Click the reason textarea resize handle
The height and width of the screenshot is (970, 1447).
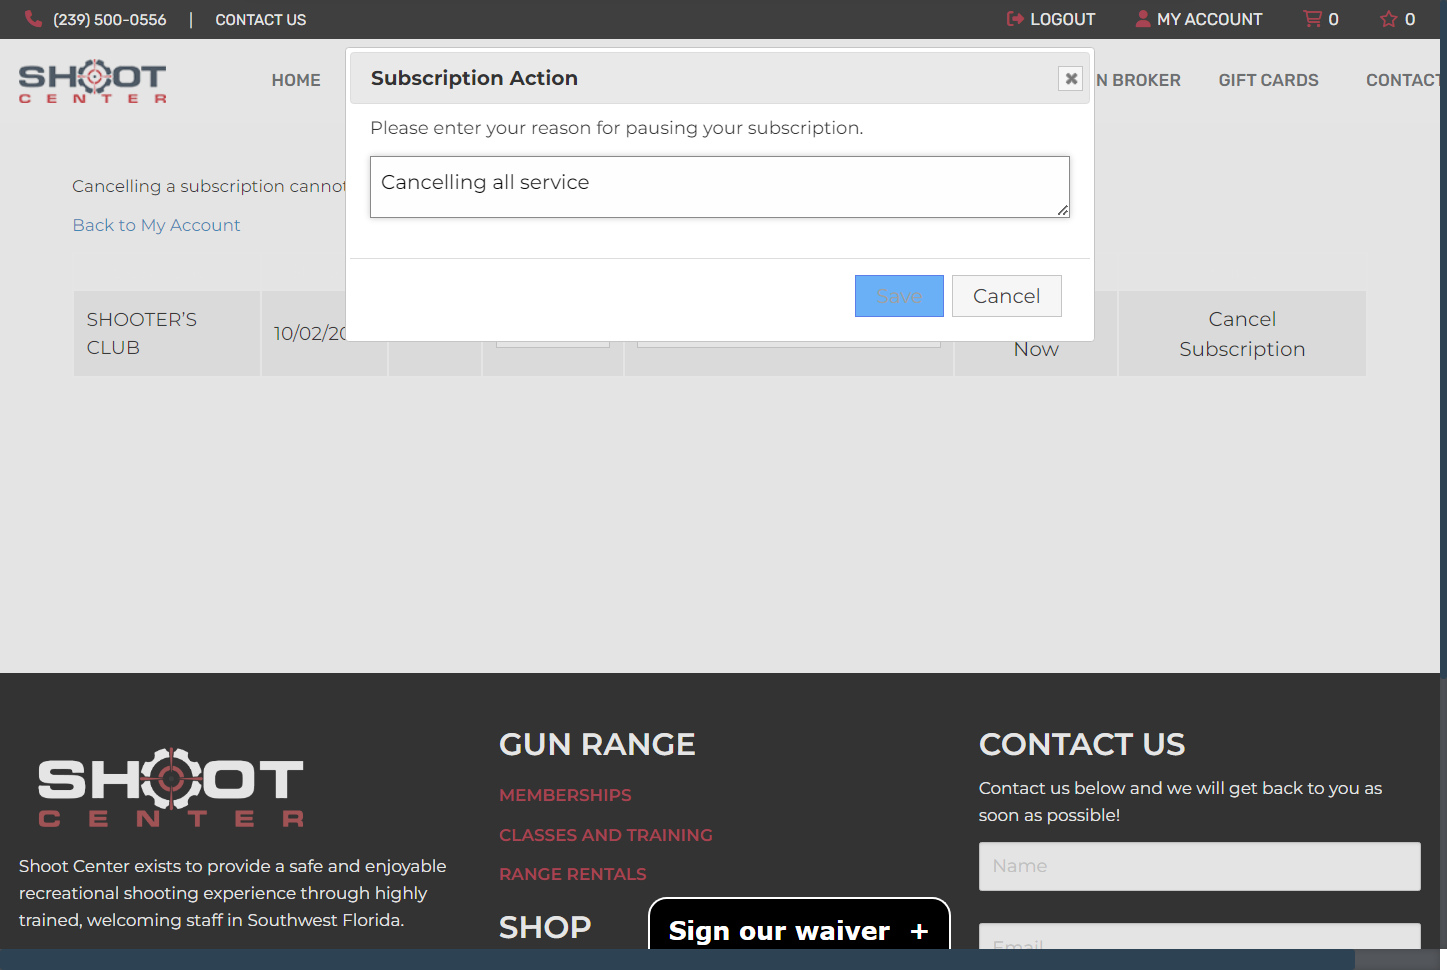click(x=1063, y=210)
